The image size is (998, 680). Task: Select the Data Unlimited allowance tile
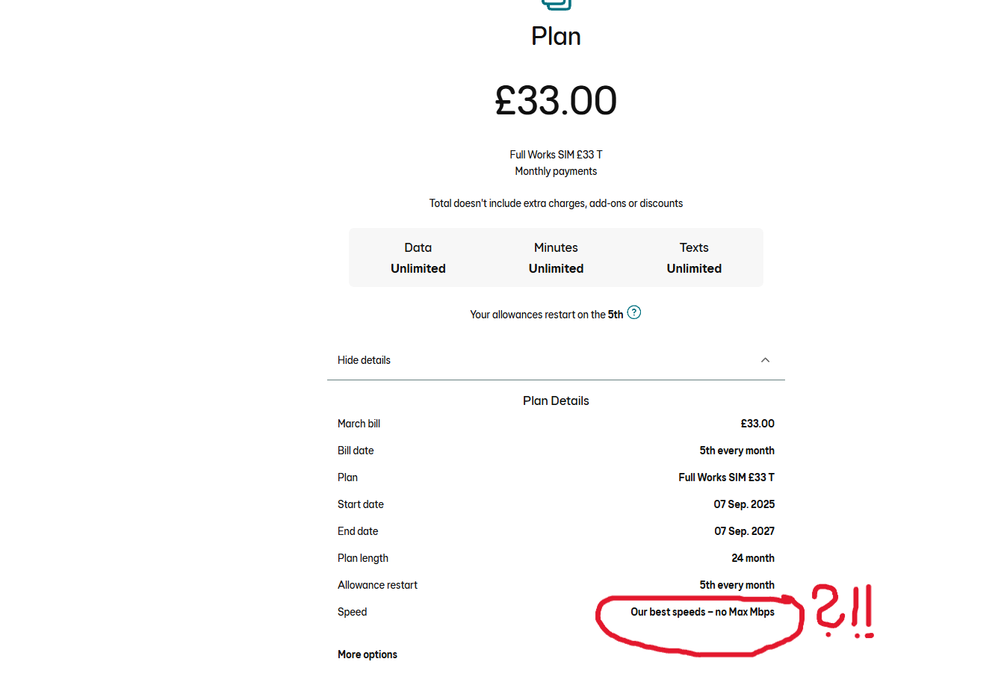coord(418,258)
